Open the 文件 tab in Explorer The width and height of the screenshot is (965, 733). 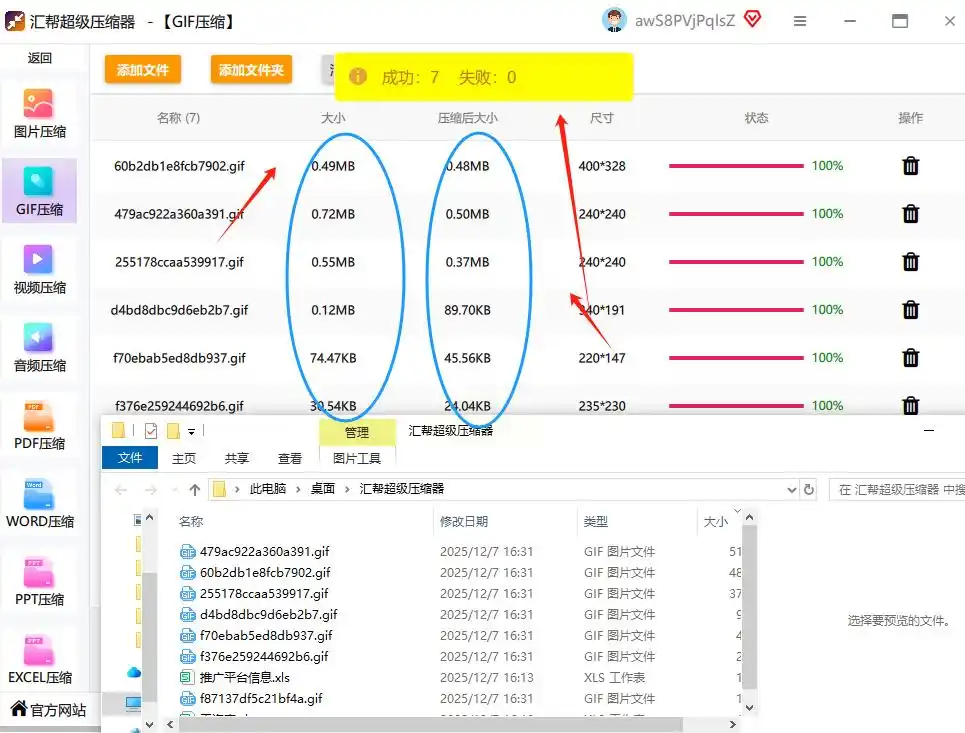pyautogui.click(x=130, y=458)
